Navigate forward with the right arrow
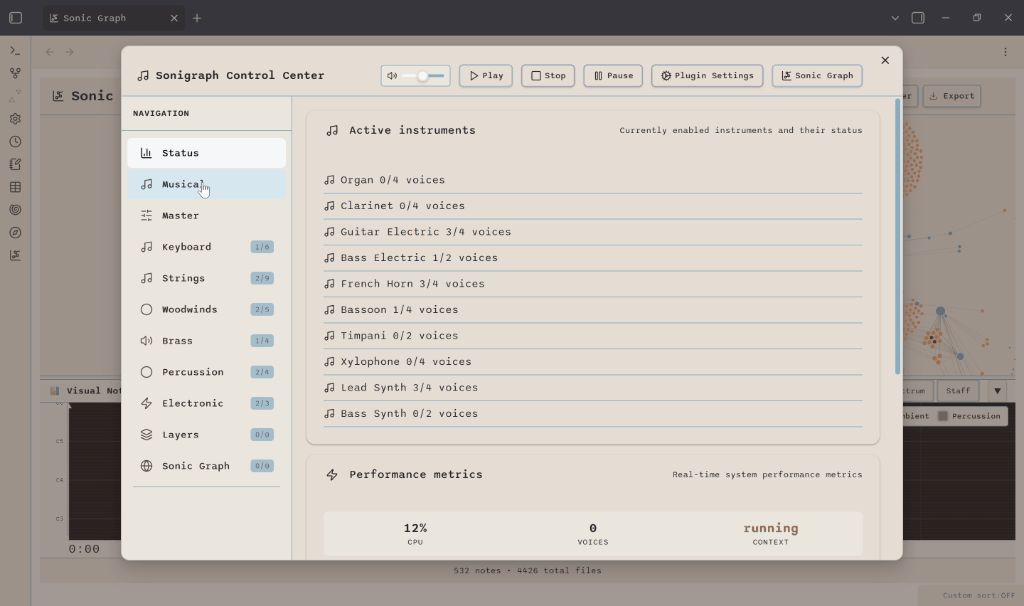 (x=70, y=52)
